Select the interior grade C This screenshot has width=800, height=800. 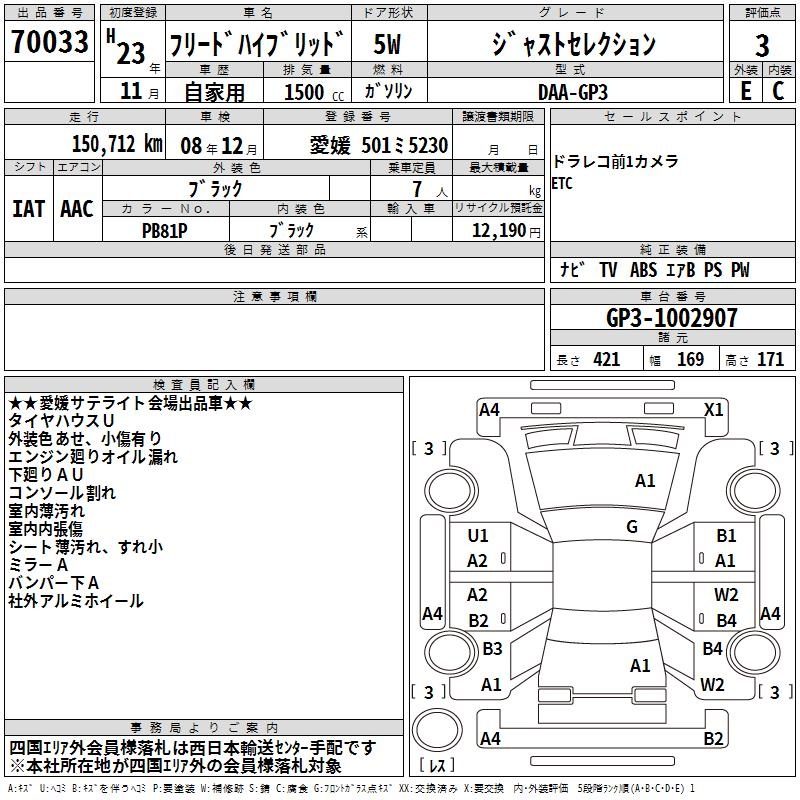pyautogui.click(x=778, y=89)
